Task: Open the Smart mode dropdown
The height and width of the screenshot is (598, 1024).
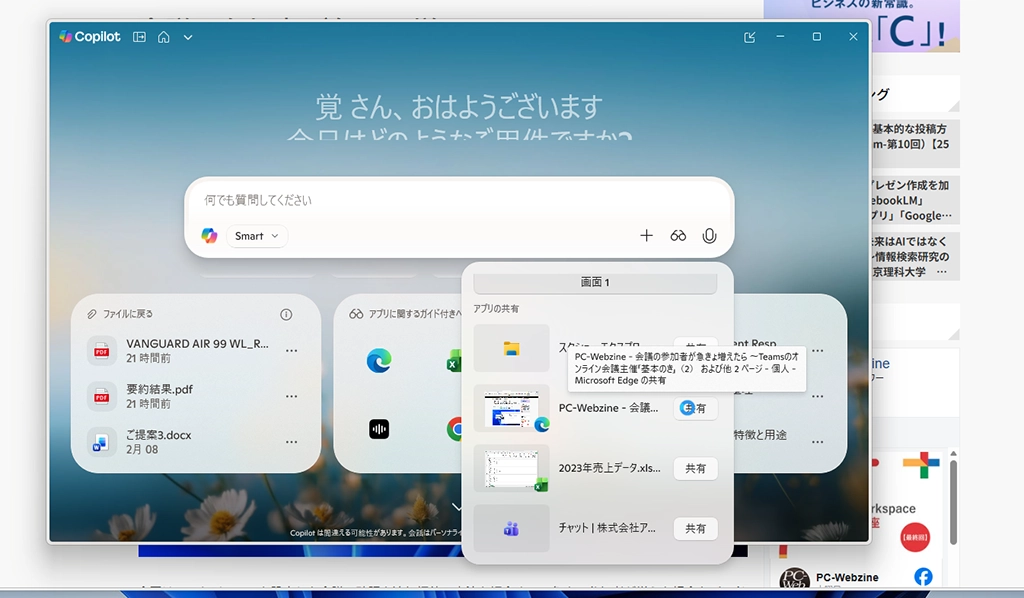Action: tap(257, 236)
